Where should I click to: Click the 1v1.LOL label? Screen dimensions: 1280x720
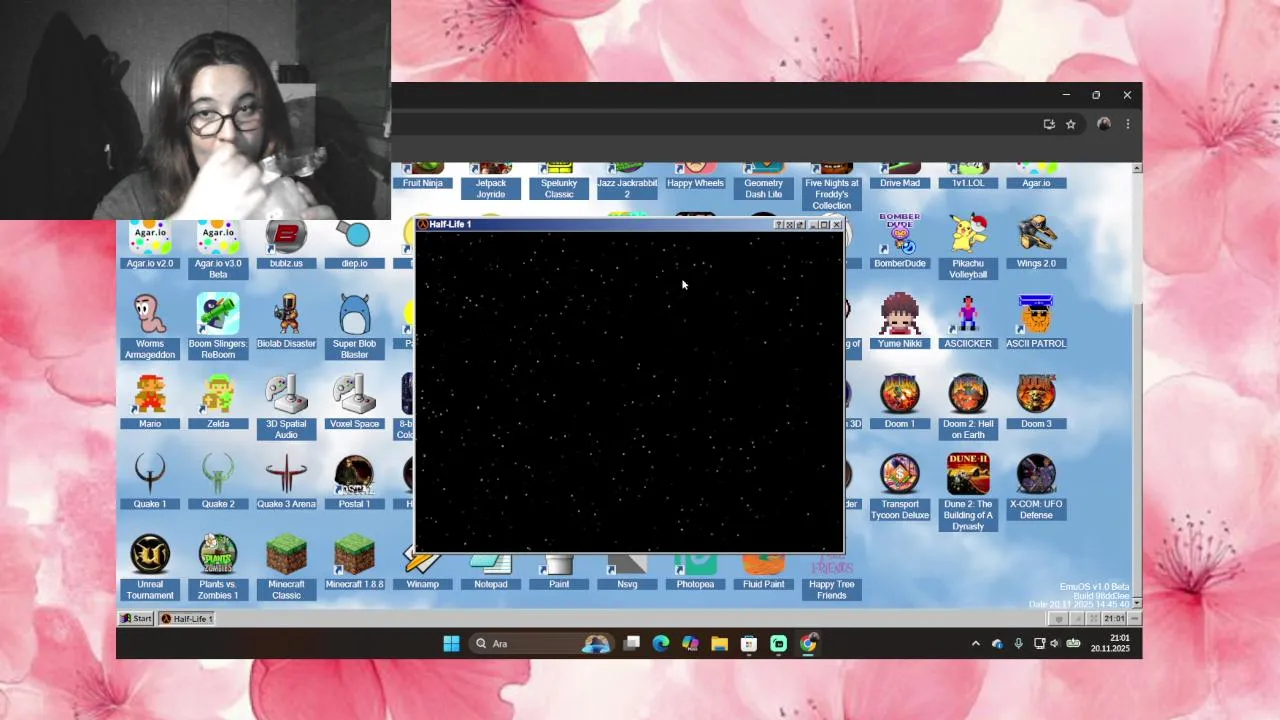click(968, 183)
